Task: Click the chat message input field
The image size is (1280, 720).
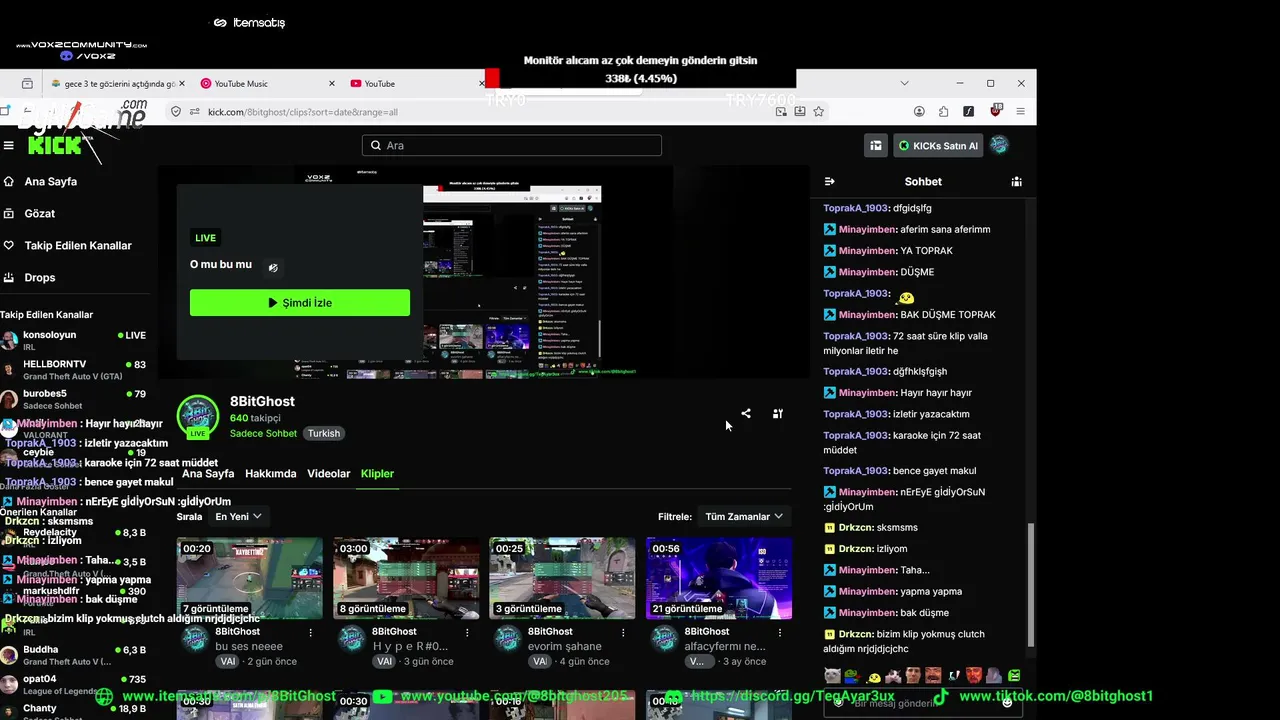Action: pyautogui.click(x=922, y=702)
